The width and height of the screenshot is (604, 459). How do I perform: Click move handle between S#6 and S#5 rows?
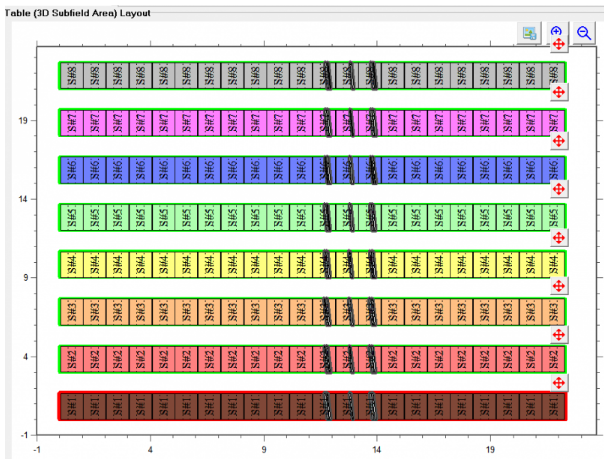click(x=559, y=189)
